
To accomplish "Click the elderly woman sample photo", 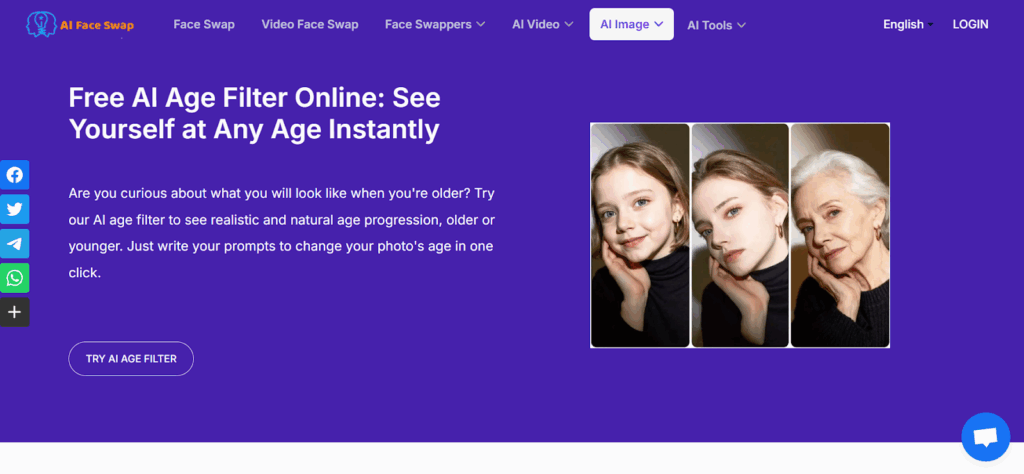I will (840, 235).
